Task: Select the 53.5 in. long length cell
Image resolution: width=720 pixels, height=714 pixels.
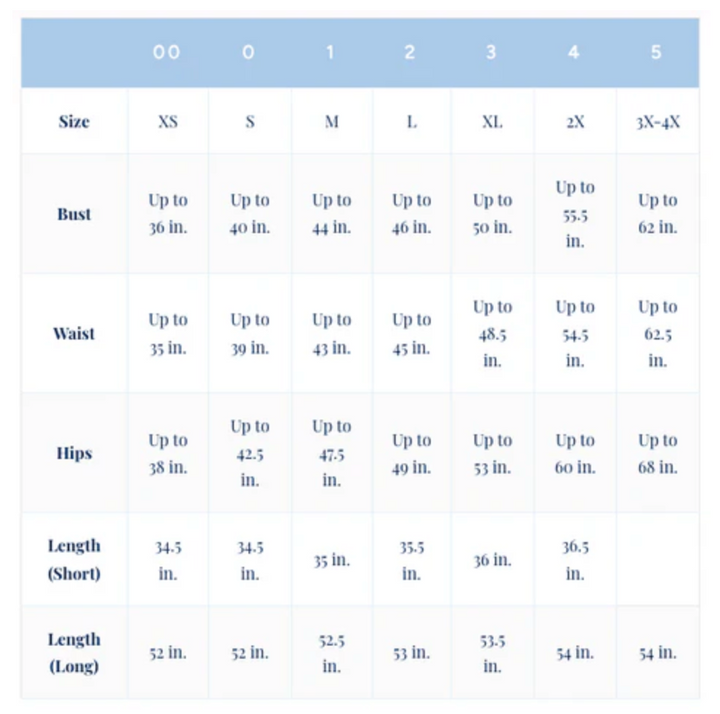Action: pos(492,652)
